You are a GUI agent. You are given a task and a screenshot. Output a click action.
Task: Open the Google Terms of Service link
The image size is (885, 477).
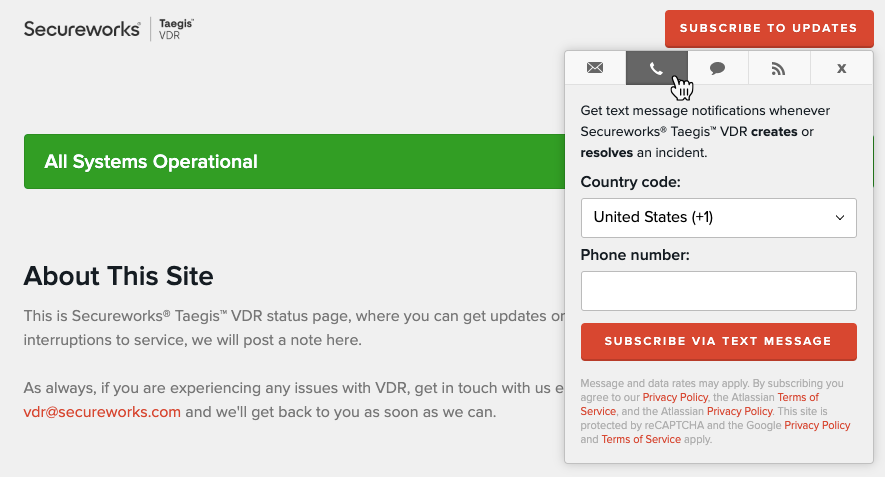(x=641, y=440)
